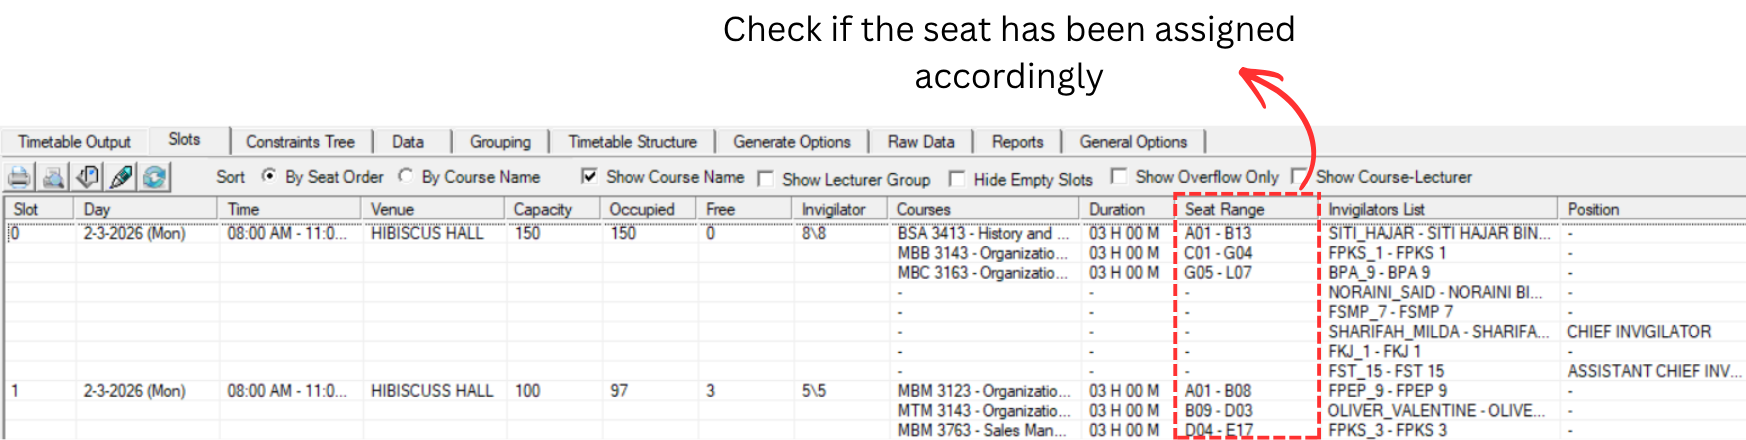Click the Invigilator column header
Viewport: 1746px width, 440px height.
pos(840,209)
